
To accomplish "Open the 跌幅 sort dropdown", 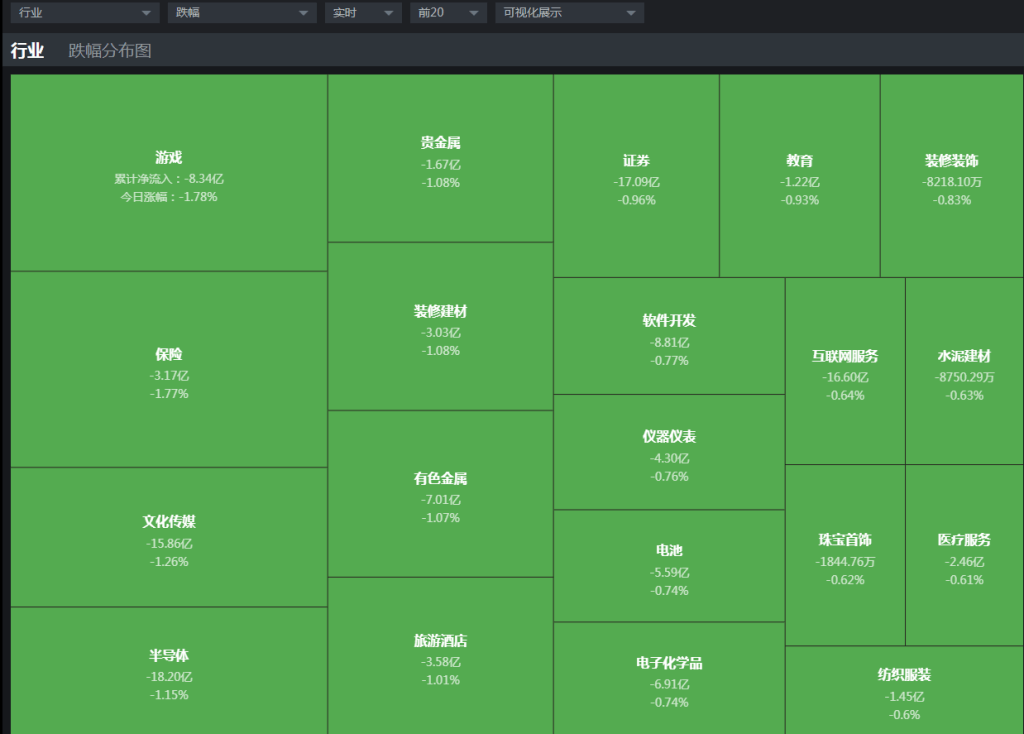I will click(242, 12).
